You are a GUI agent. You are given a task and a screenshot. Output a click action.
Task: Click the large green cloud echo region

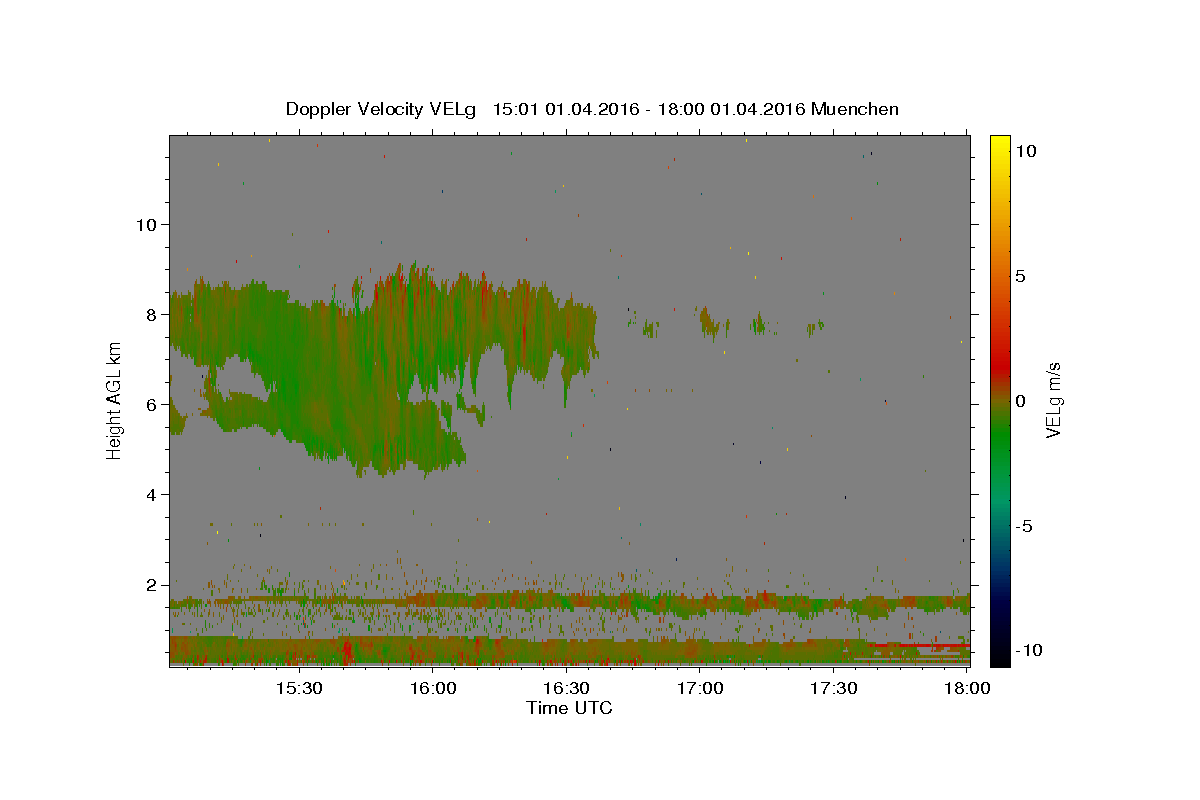coord(380,370)
